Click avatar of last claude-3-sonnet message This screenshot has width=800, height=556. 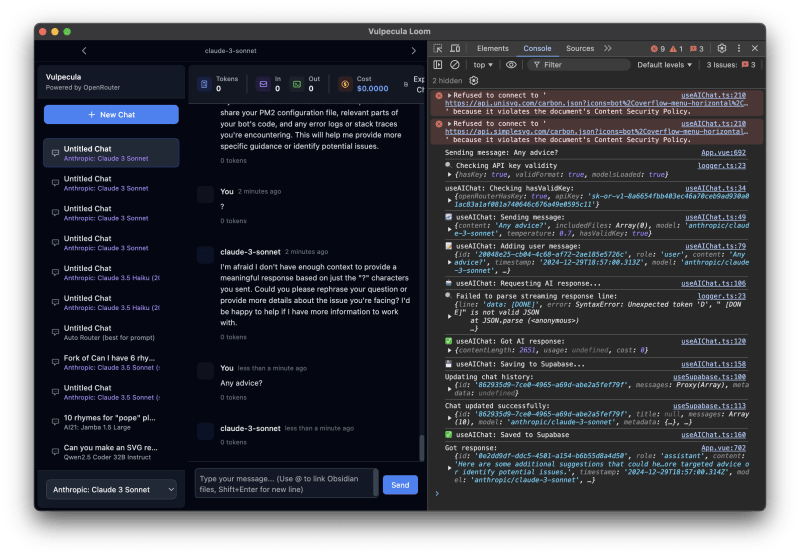point(206,431)
